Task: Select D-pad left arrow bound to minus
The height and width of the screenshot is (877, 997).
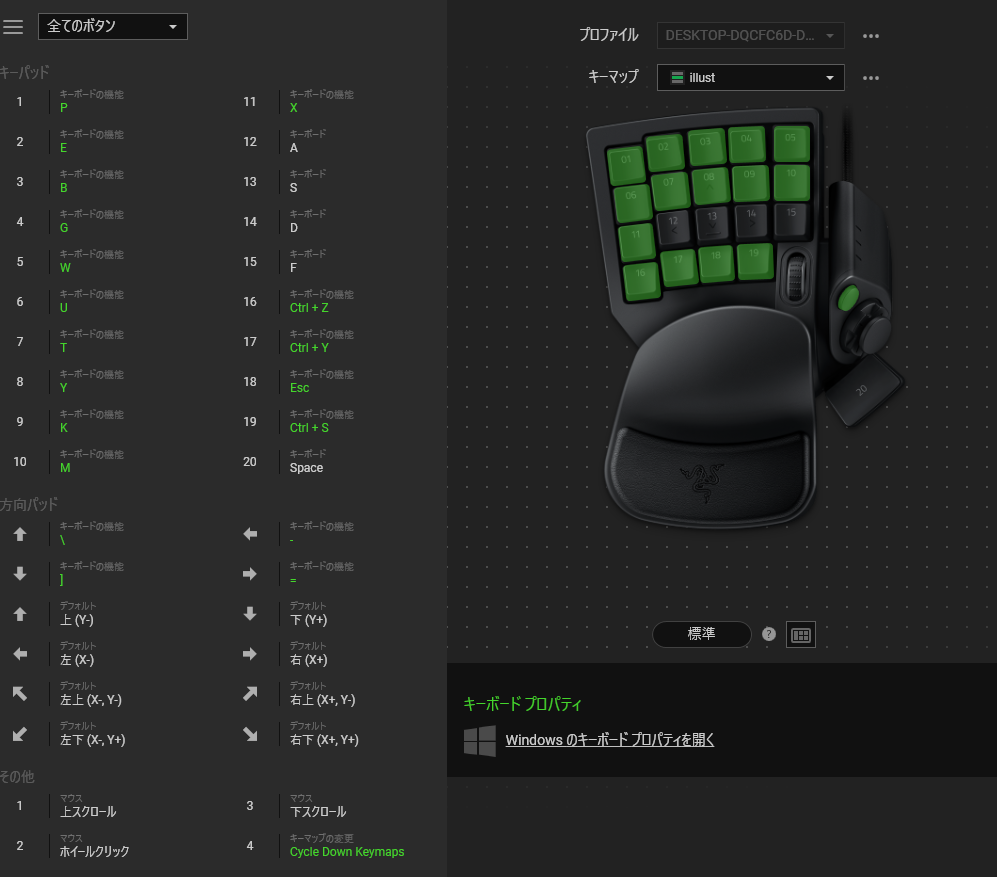Action: point(250,534)
